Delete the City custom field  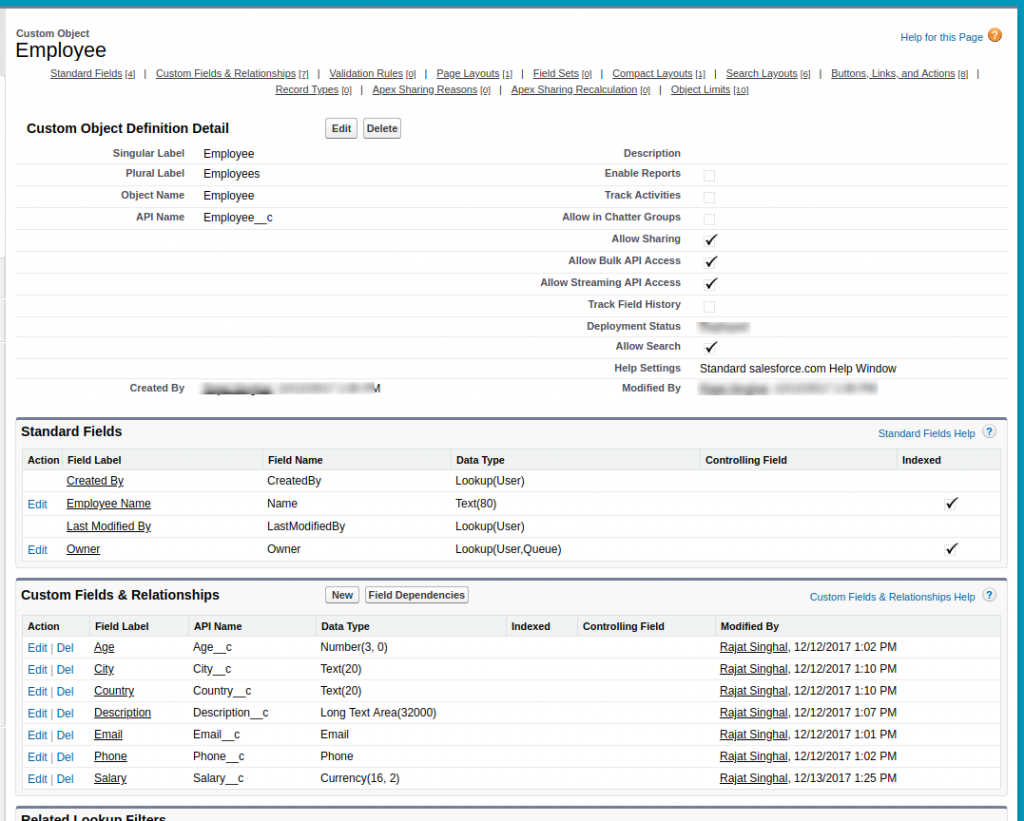coord(65,670)
